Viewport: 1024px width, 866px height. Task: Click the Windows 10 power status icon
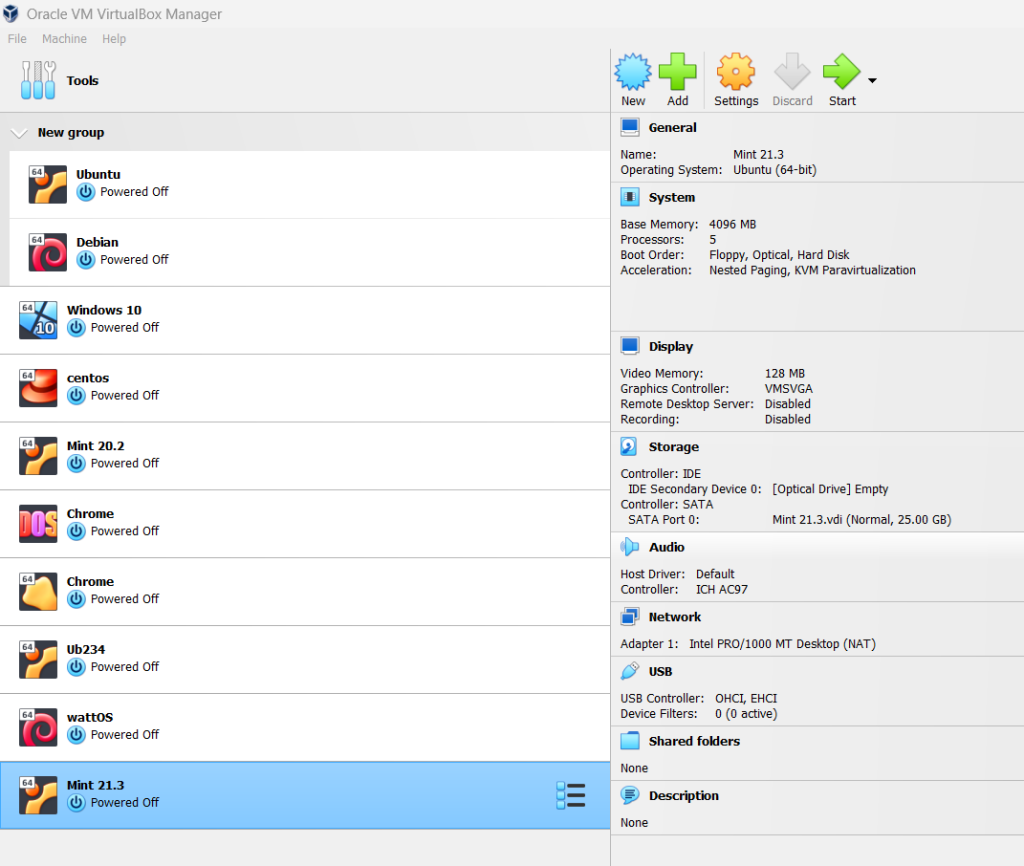coord(76,328)
